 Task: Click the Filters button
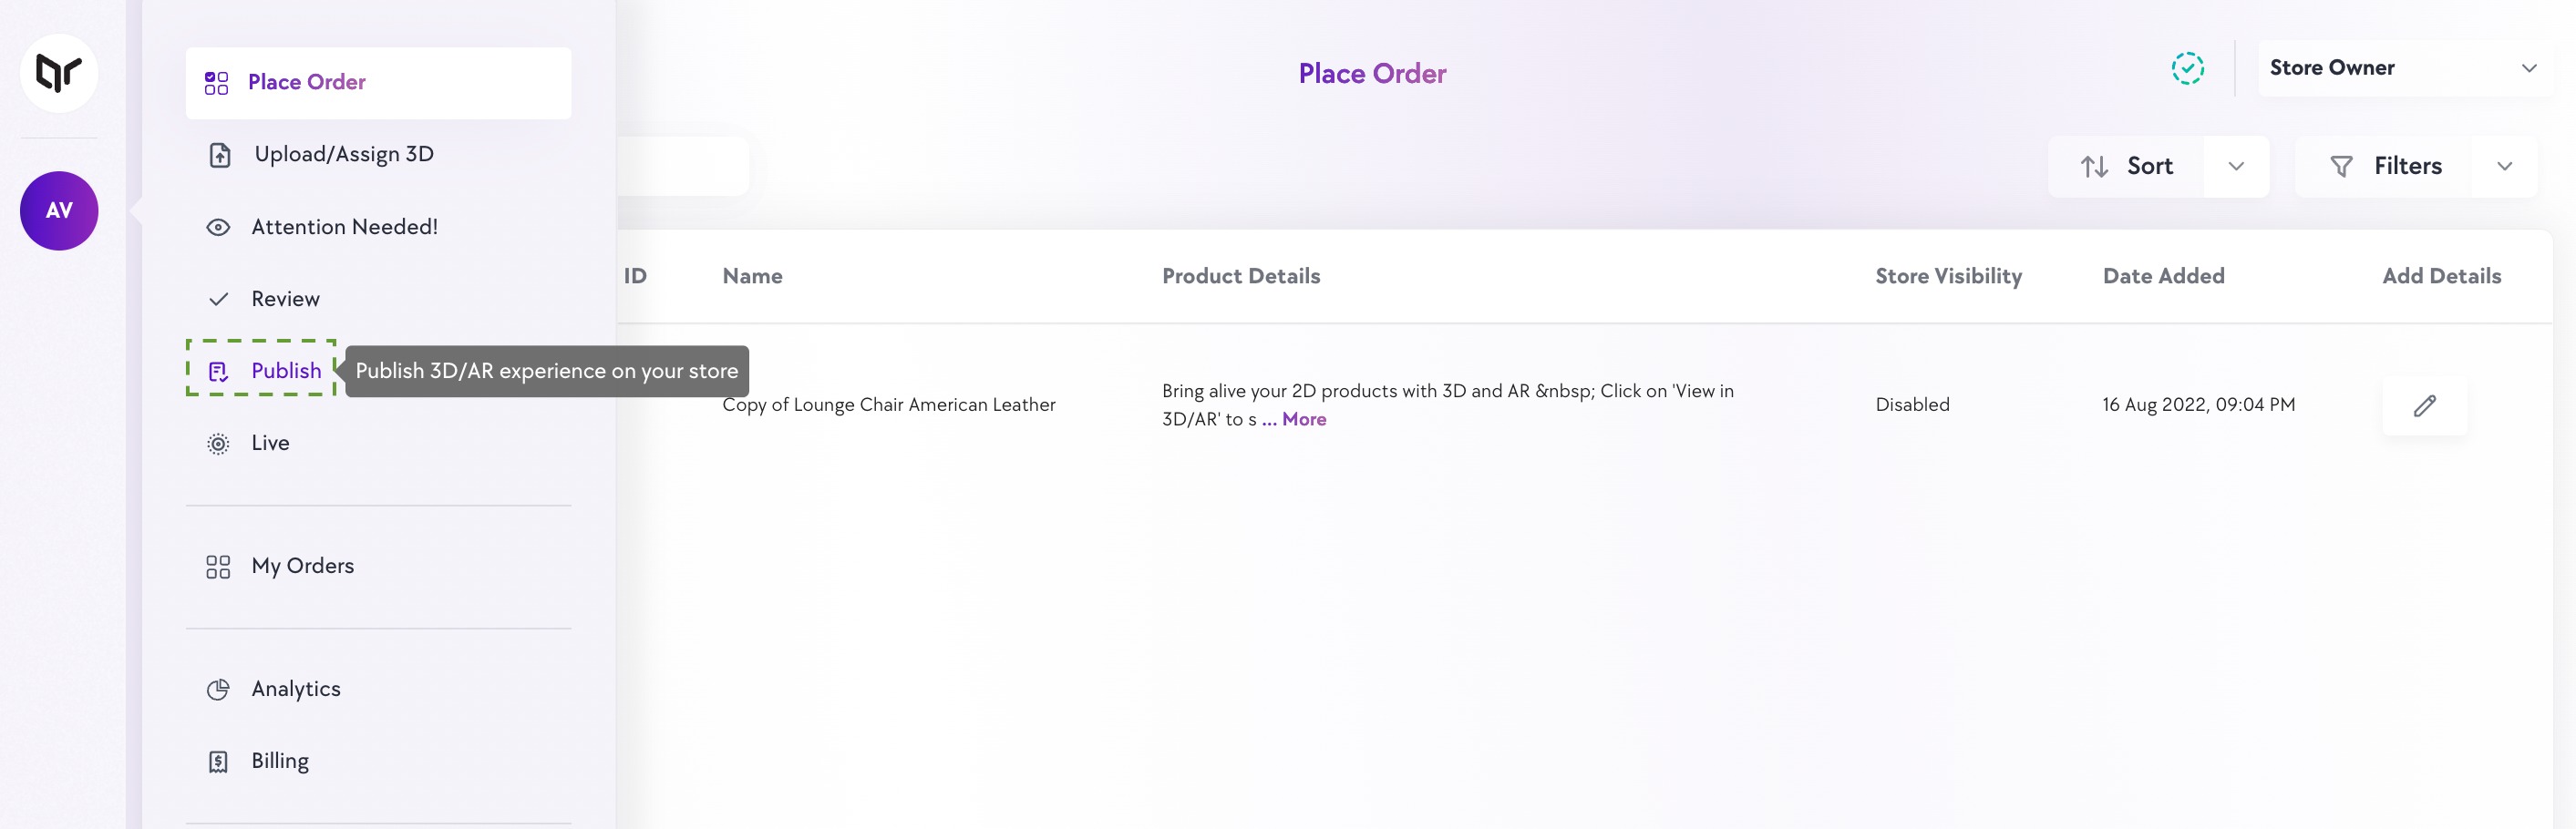click(2386, 166)
